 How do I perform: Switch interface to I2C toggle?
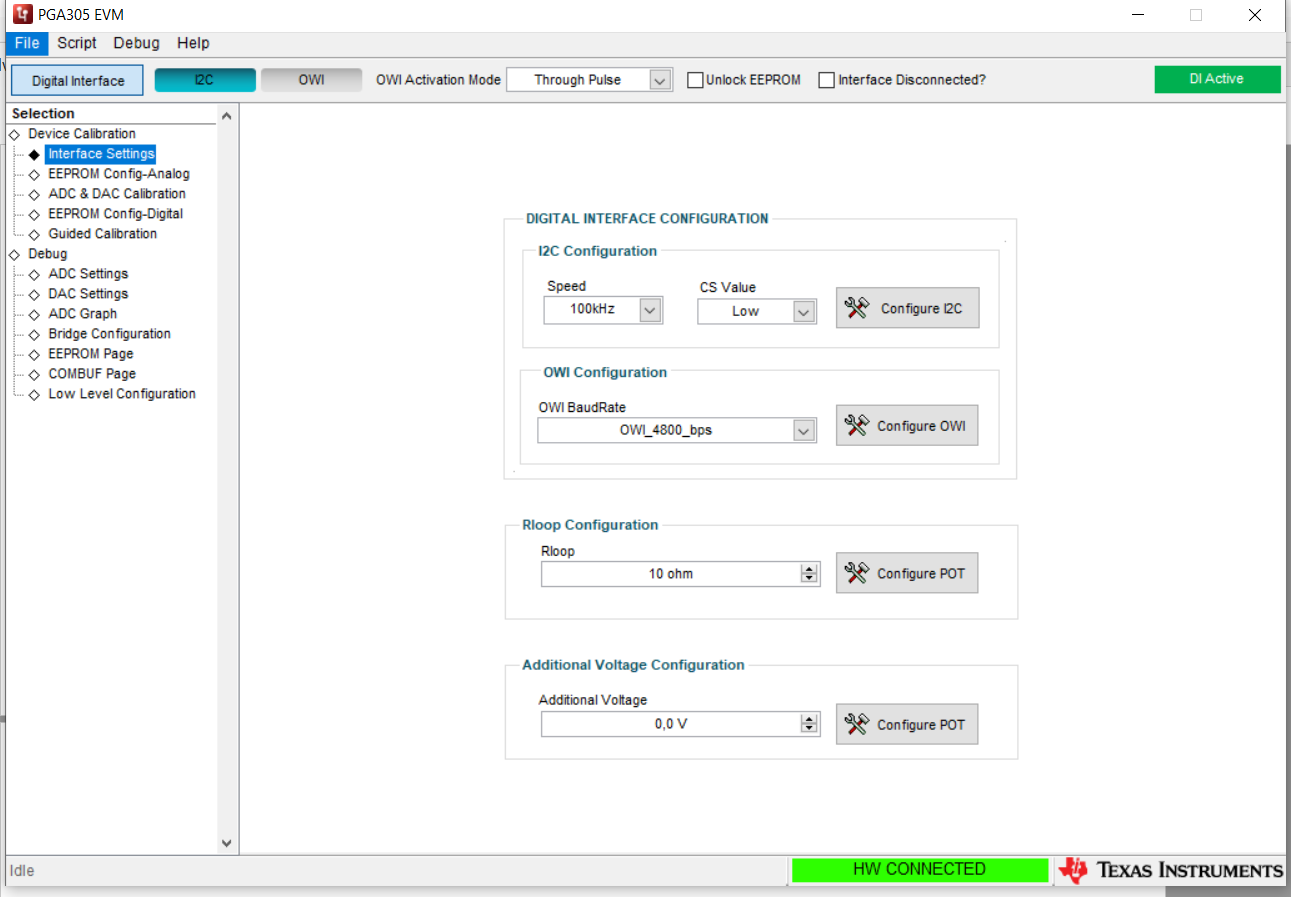205,80
